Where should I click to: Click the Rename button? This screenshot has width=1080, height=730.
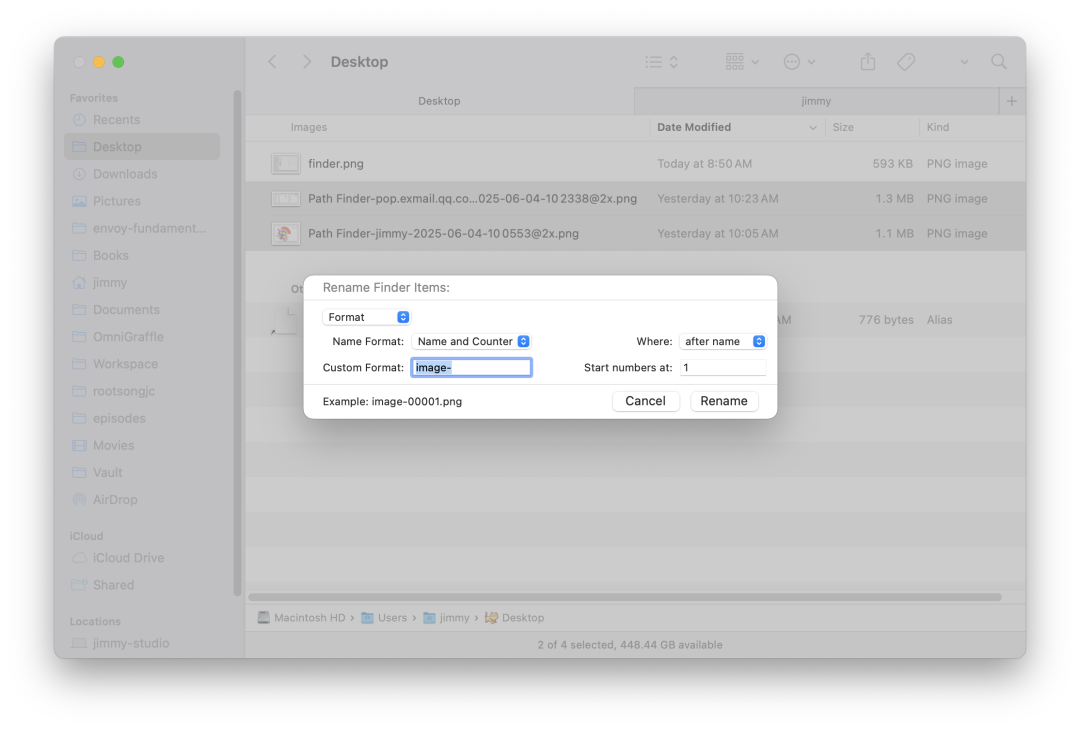[x=724, y=401]
